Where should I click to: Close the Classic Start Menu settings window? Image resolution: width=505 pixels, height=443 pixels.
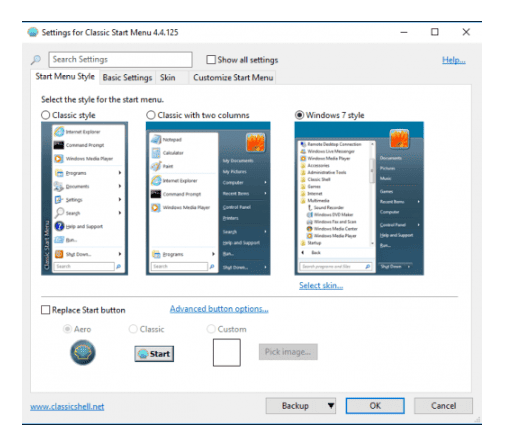466,32
